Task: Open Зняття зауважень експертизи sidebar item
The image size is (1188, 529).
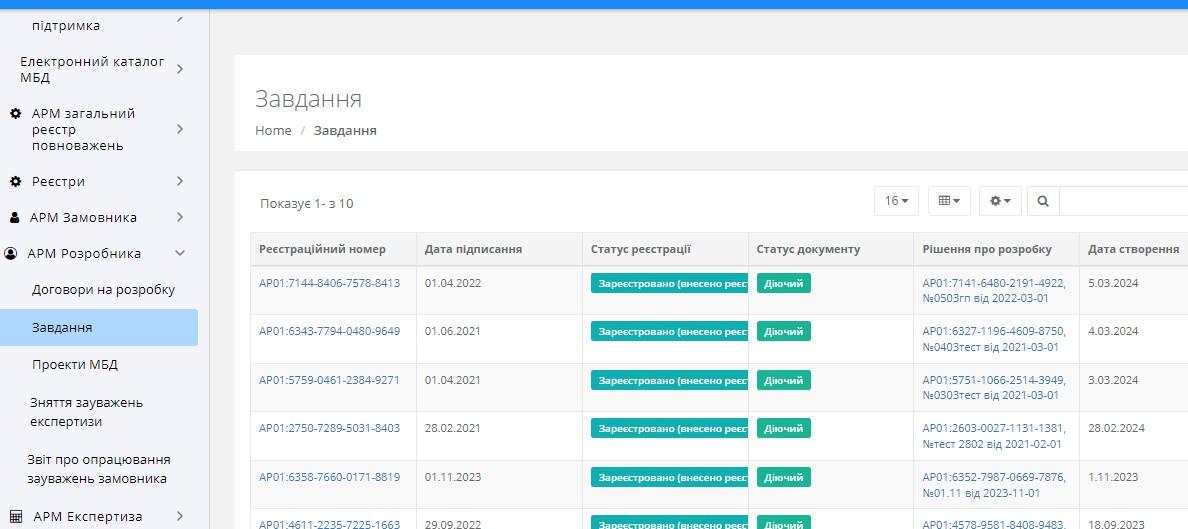Action: tap(86, 412)
